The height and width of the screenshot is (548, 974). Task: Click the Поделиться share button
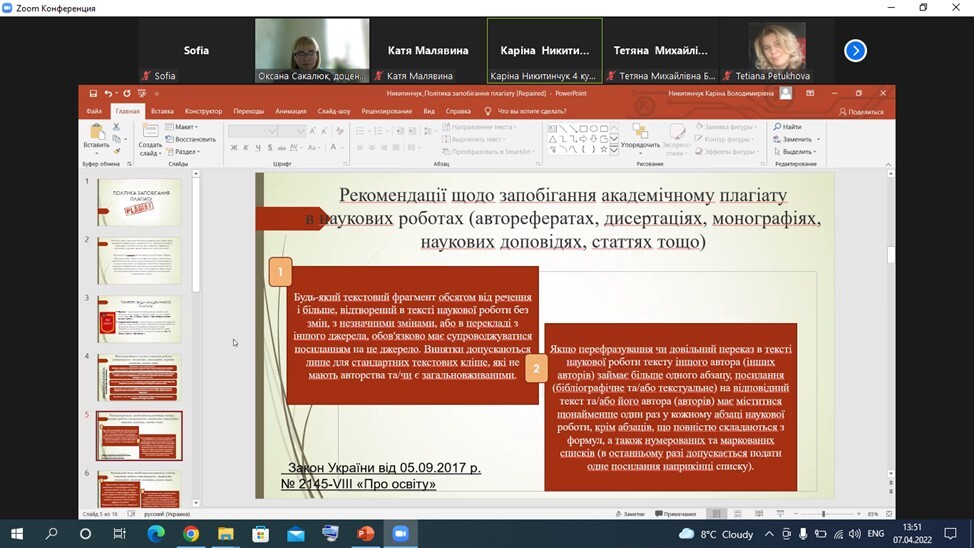point(860,112)
